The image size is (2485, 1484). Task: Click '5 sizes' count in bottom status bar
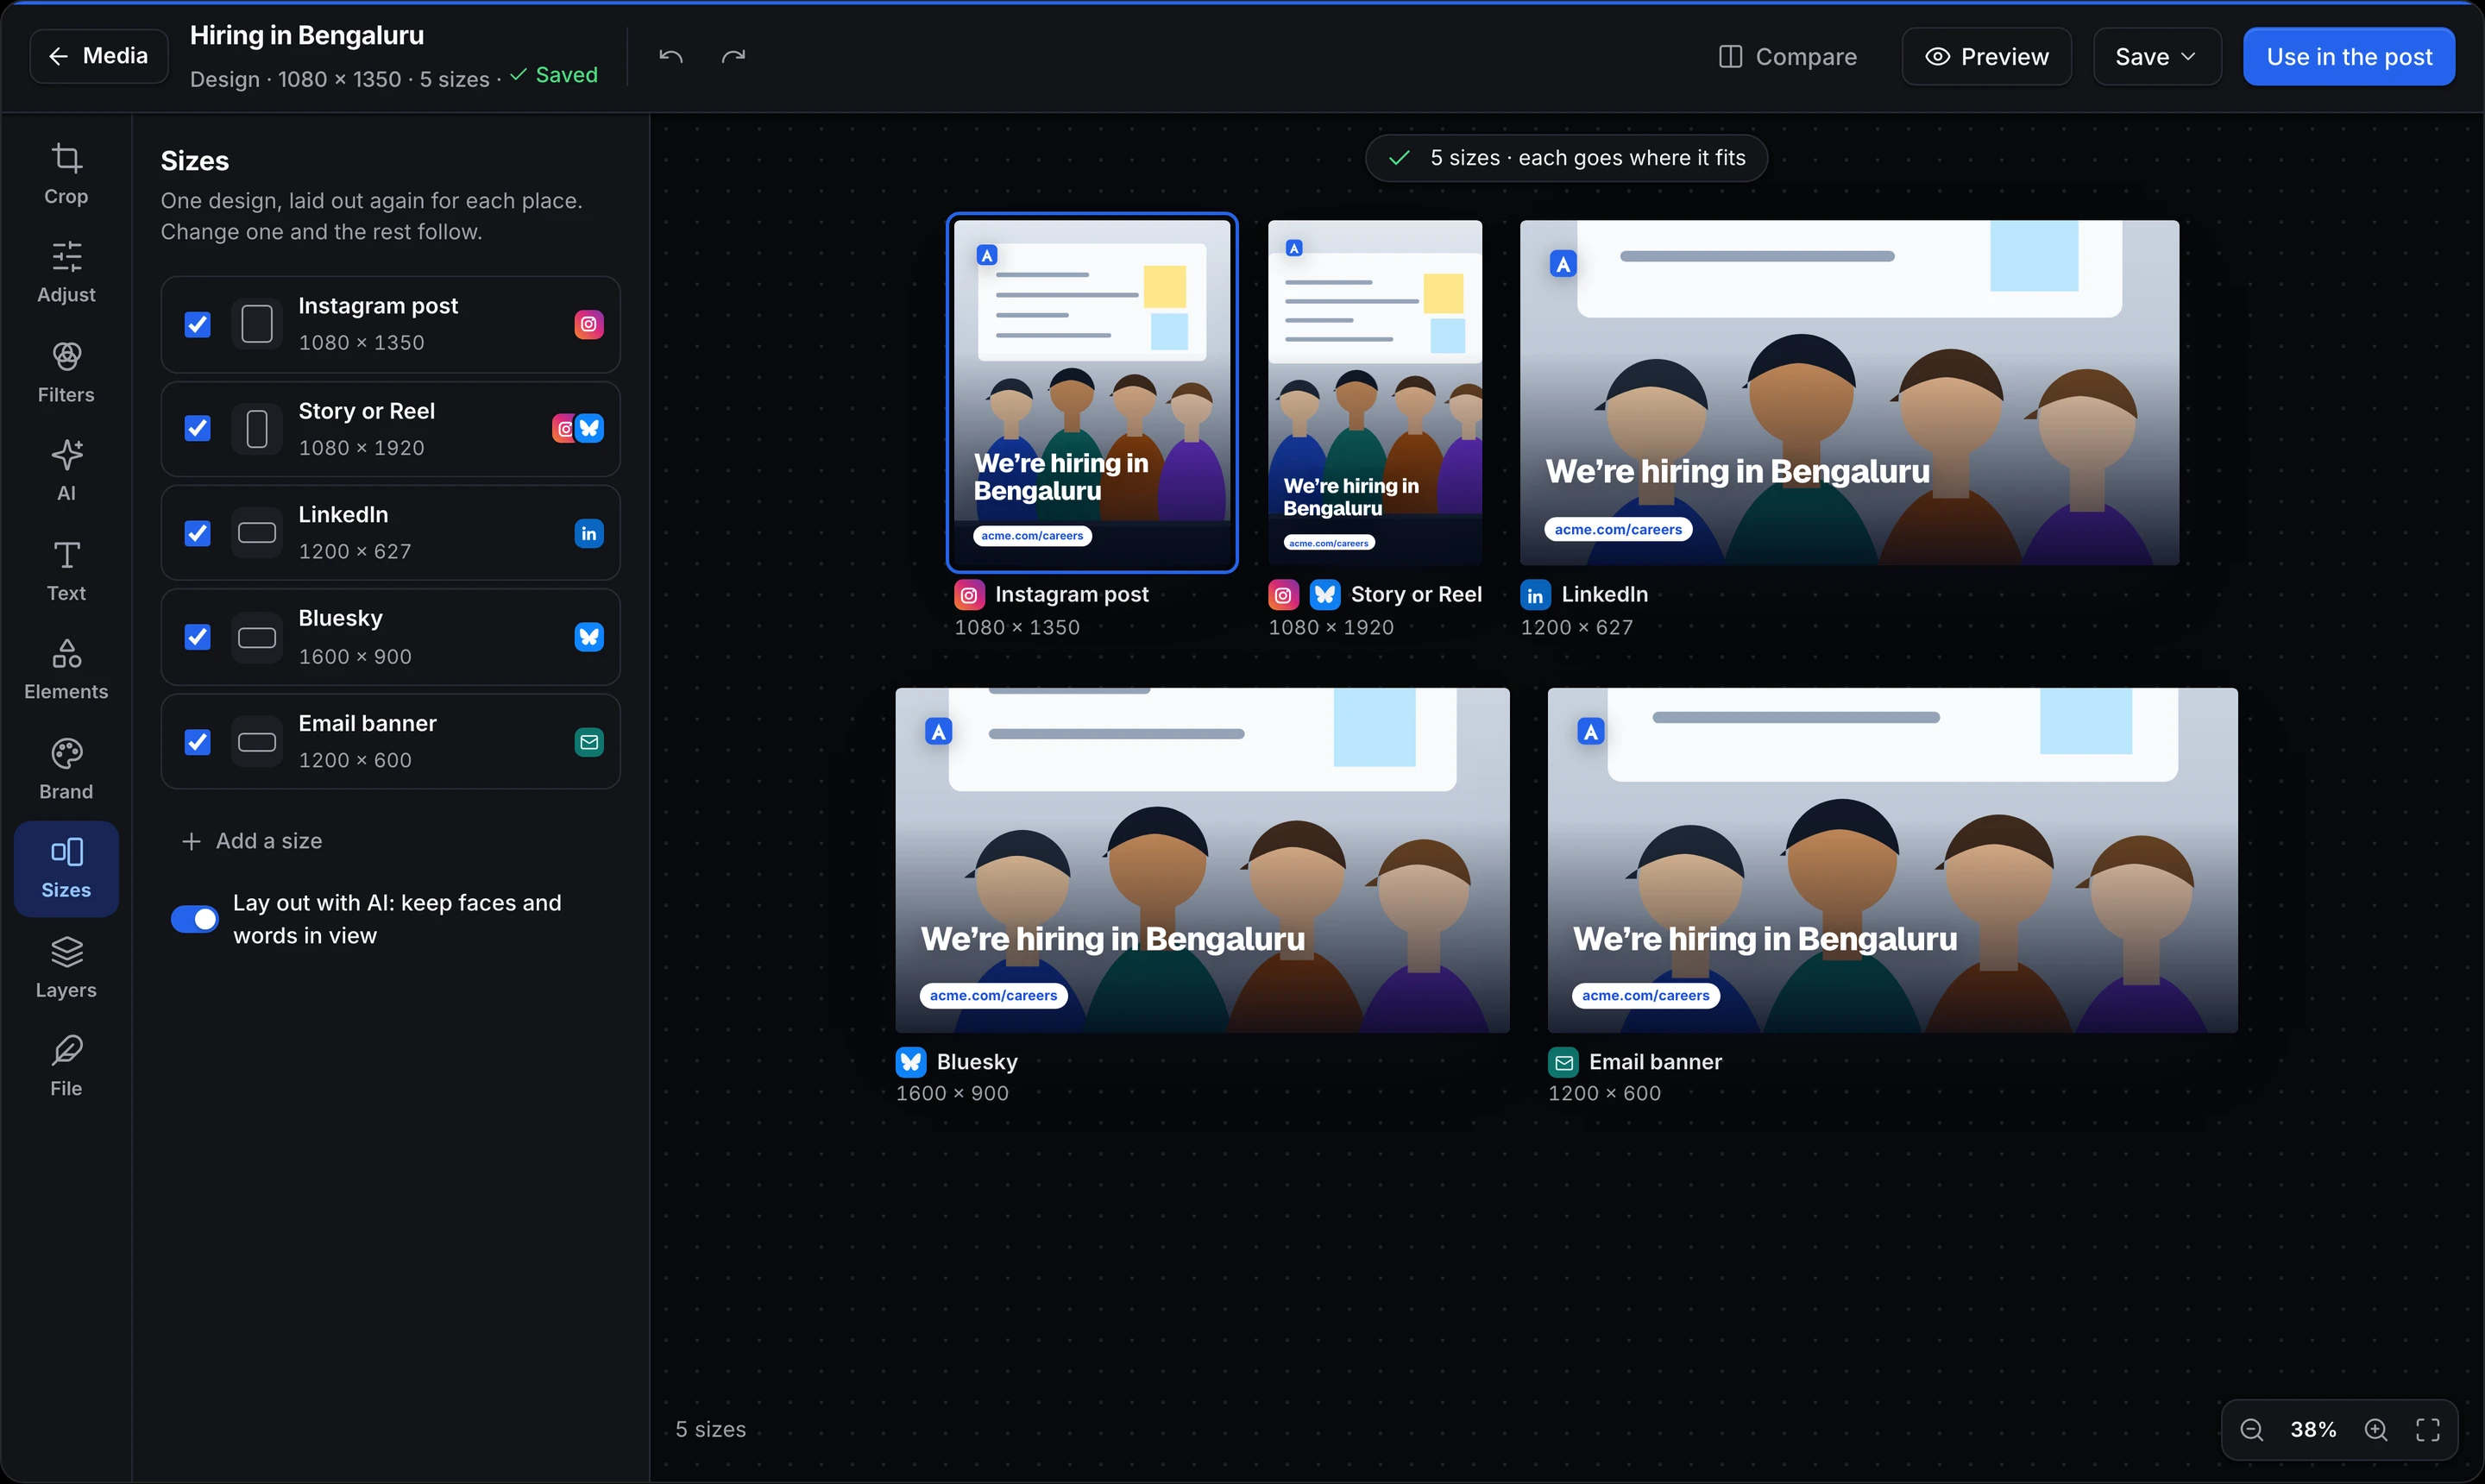[711, 1430]
